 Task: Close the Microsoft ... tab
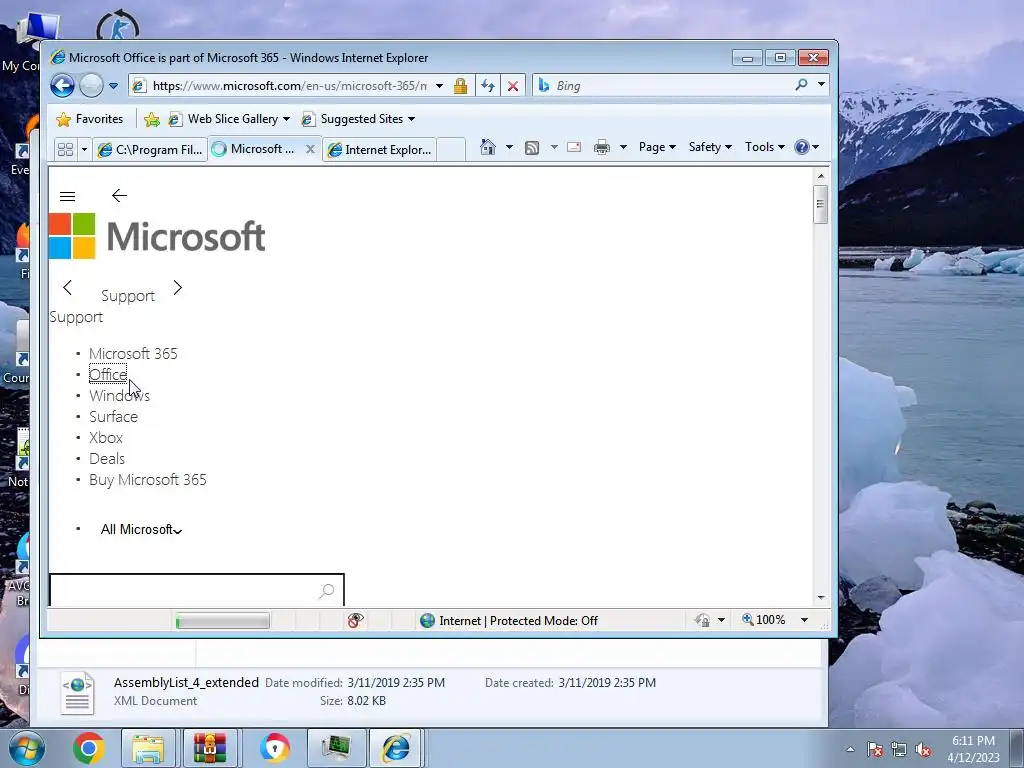(310, 149)
